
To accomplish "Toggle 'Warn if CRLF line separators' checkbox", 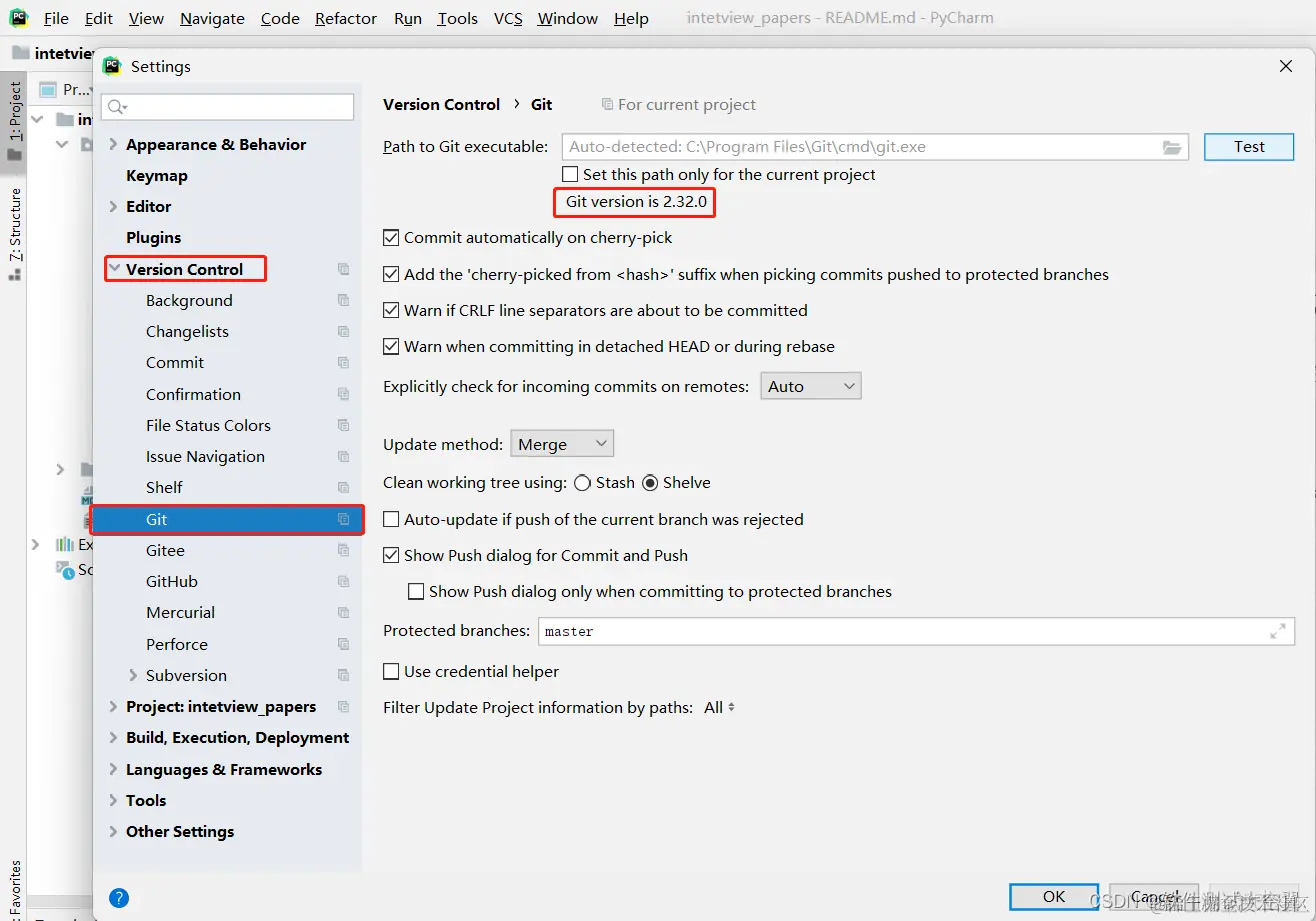I will 391,311.
